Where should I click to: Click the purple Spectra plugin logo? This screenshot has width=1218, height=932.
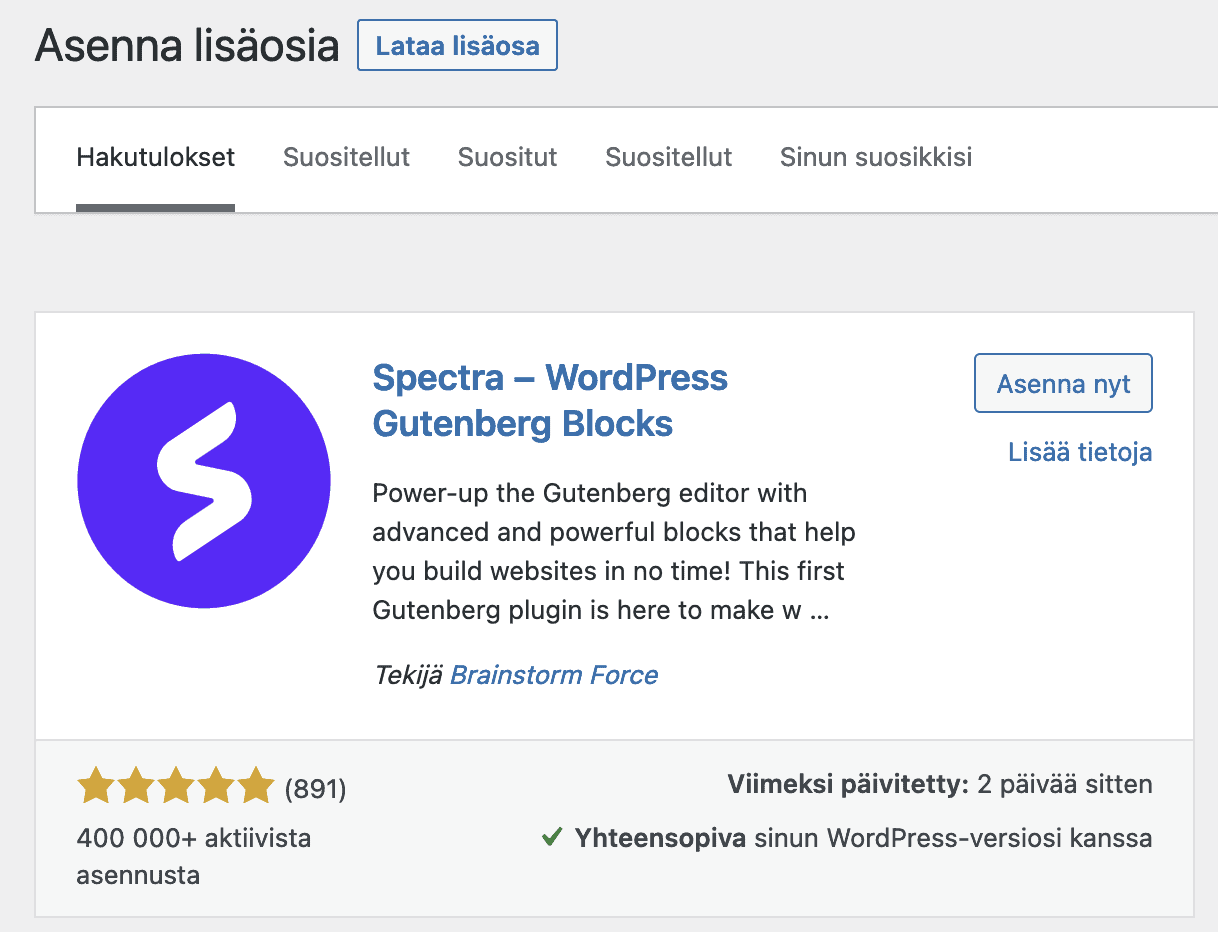click(204, 481)
